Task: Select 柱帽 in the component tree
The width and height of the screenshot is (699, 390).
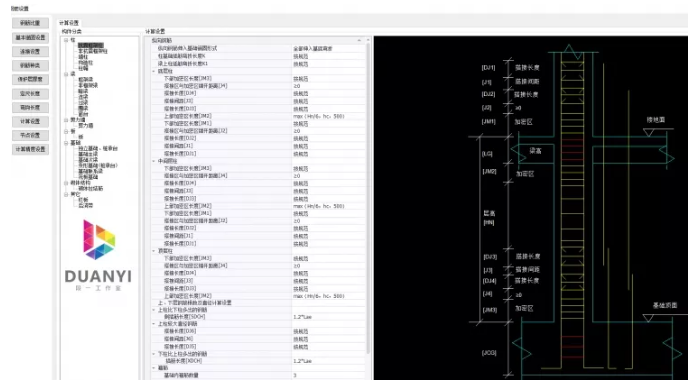Action: [x=83, y=69]
